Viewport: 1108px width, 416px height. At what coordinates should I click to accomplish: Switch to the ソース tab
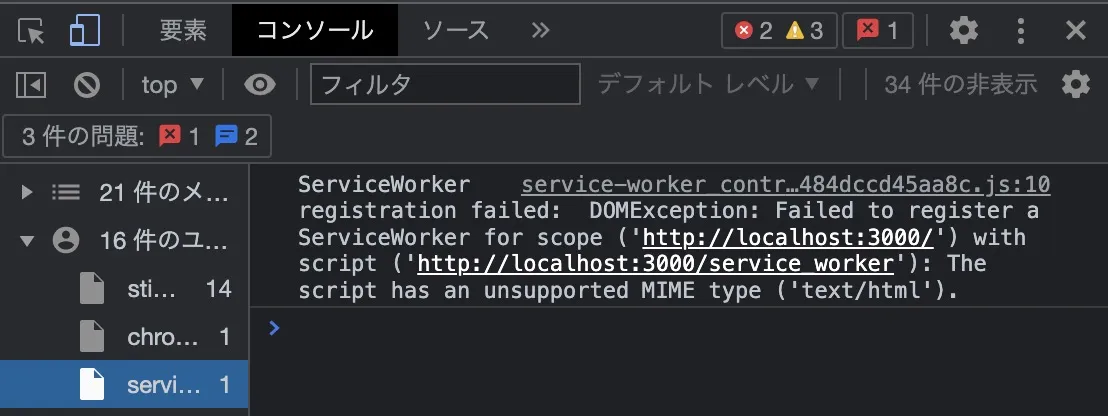click(456, 30)
